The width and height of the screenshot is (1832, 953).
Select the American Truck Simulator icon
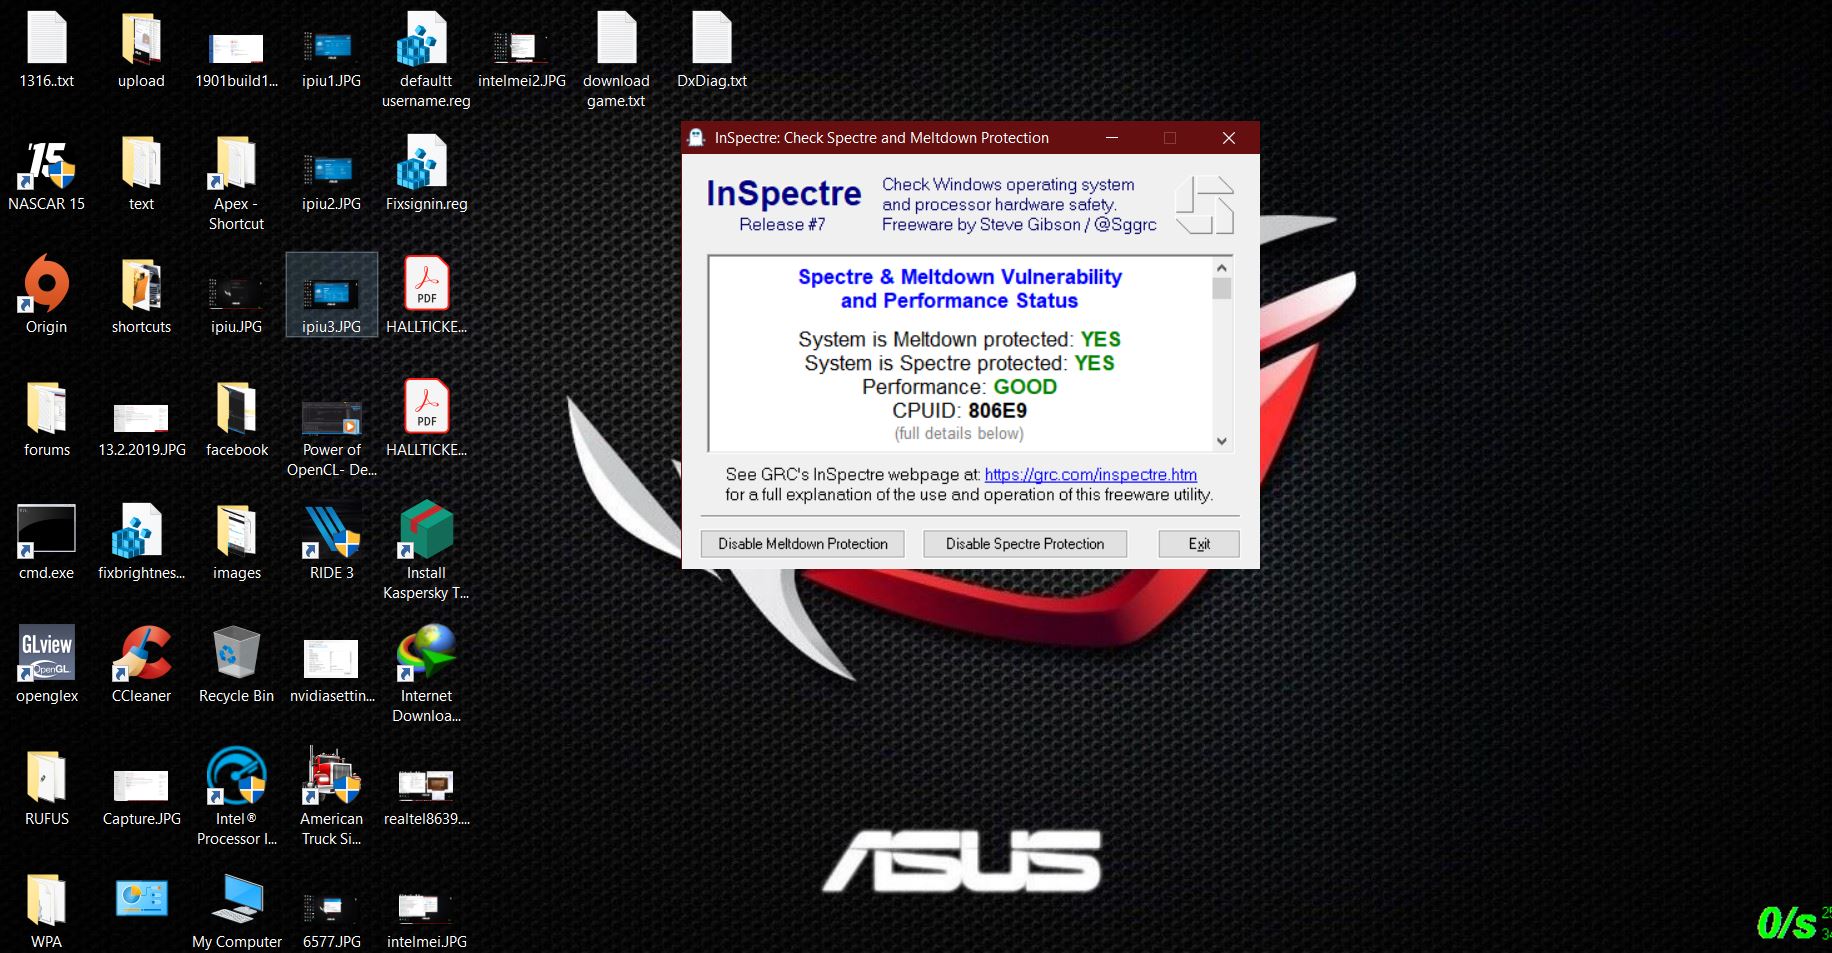coord(331,777)
